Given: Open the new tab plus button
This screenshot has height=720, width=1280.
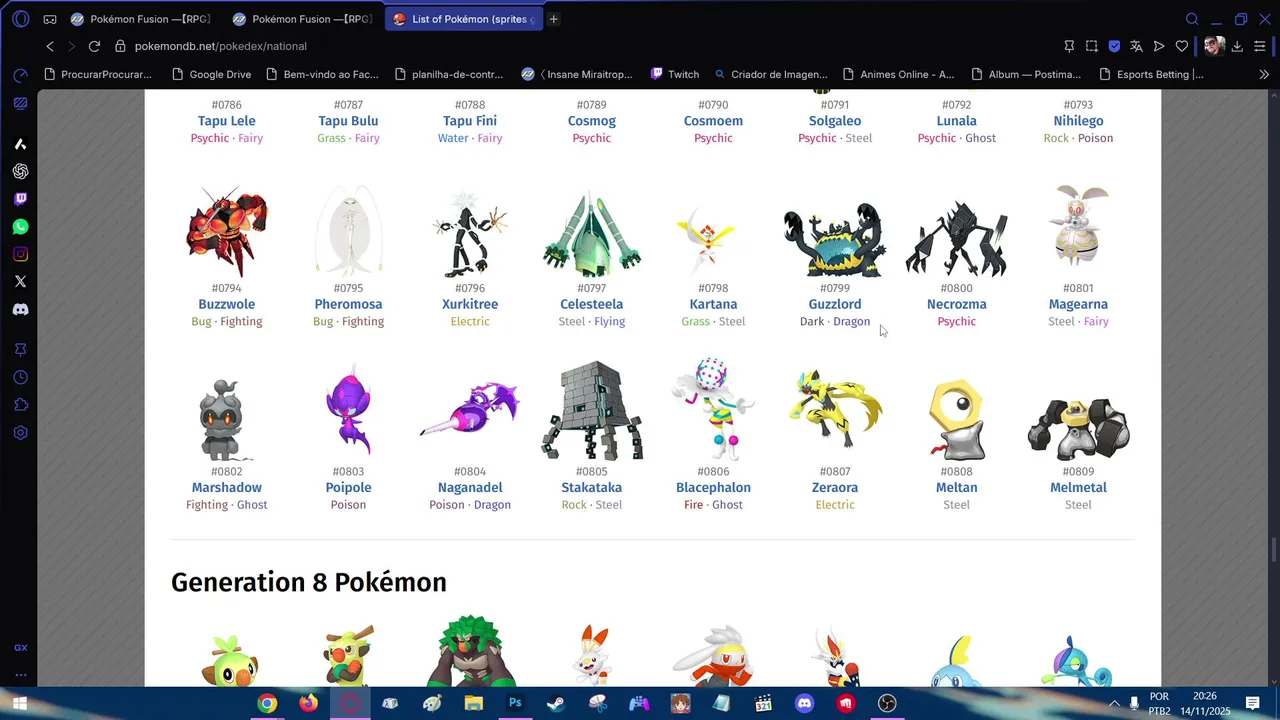Looking at the screenshot, I should tap(554, 19).
